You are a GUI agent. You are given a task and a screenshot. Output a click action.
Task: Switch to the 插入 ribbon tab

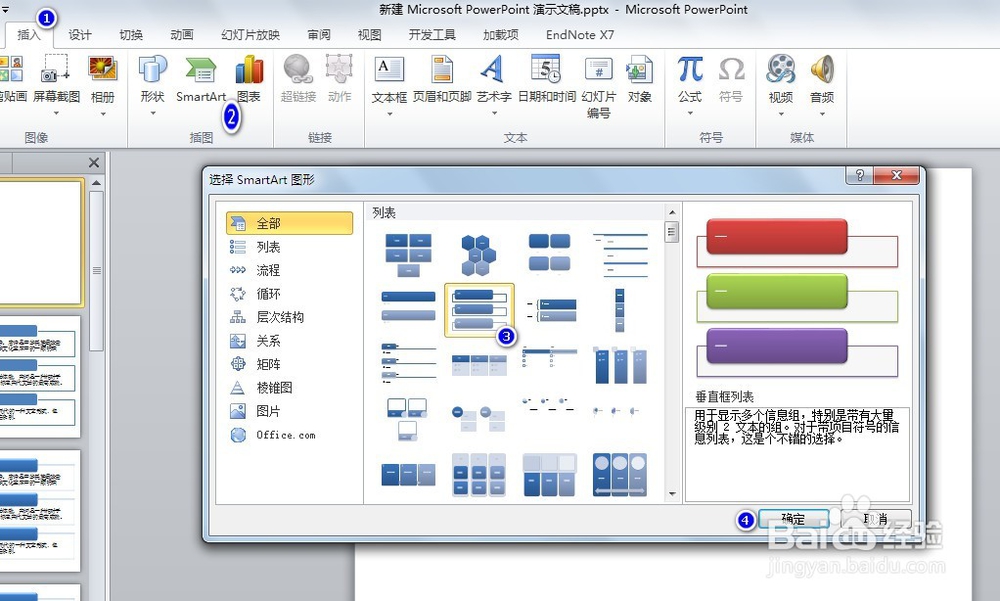28,35
